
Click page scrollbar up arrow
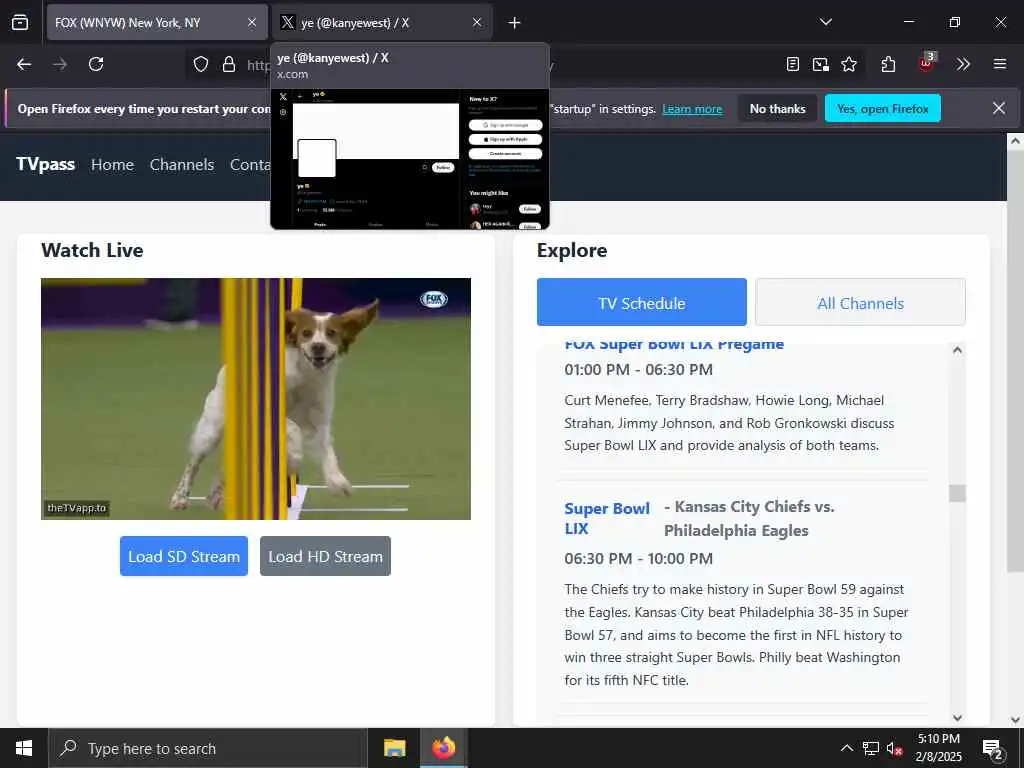[1016, 140]
